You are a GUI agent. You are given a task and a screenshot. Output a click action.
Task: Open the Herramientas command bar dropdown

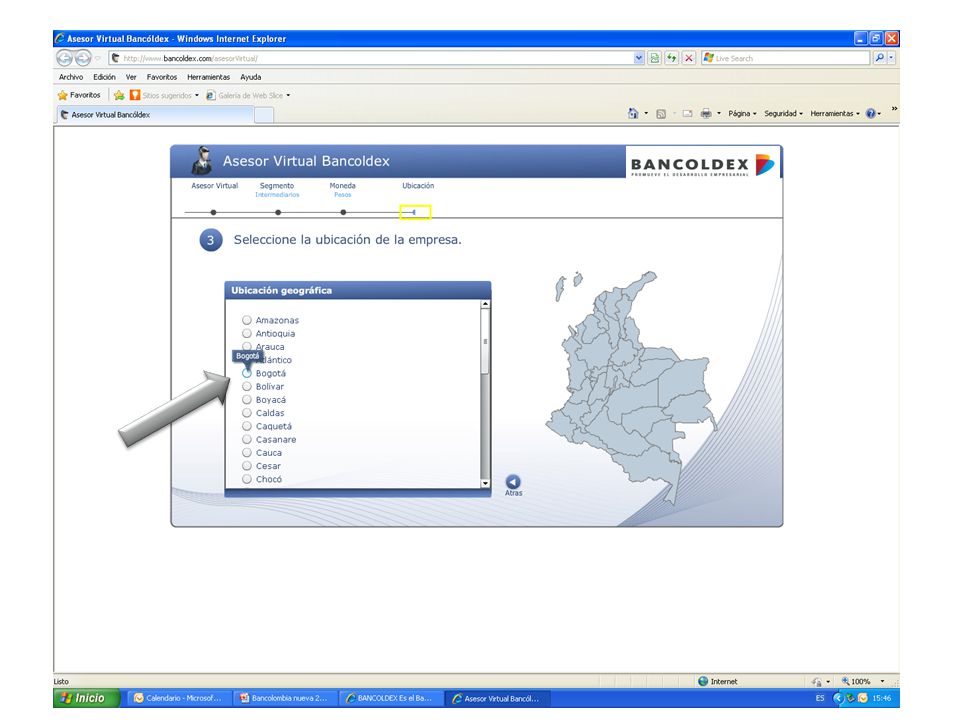click(834, 114)
